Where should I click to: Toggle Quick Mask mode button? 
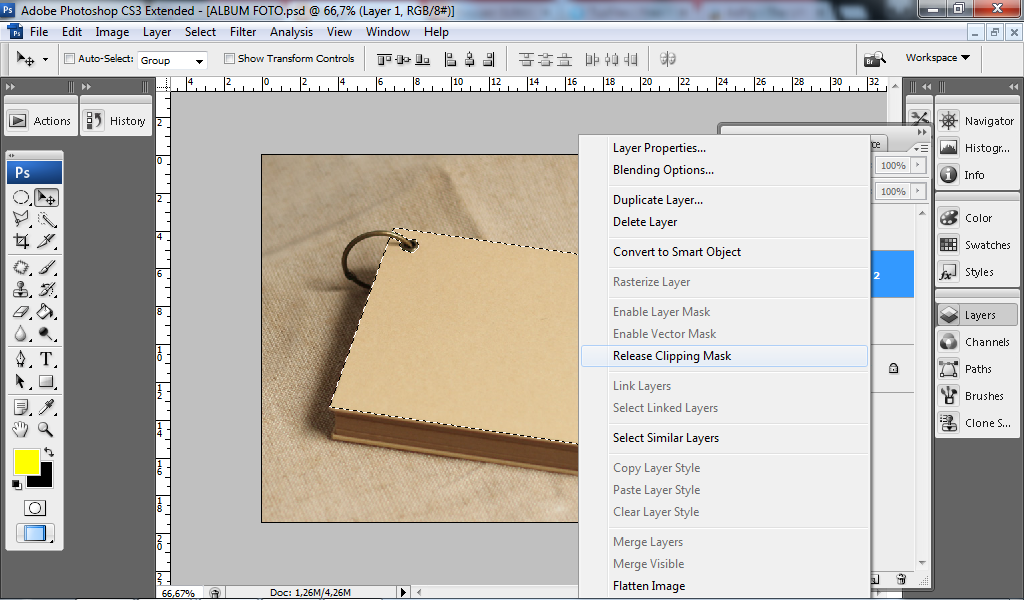tap(35, 507)
